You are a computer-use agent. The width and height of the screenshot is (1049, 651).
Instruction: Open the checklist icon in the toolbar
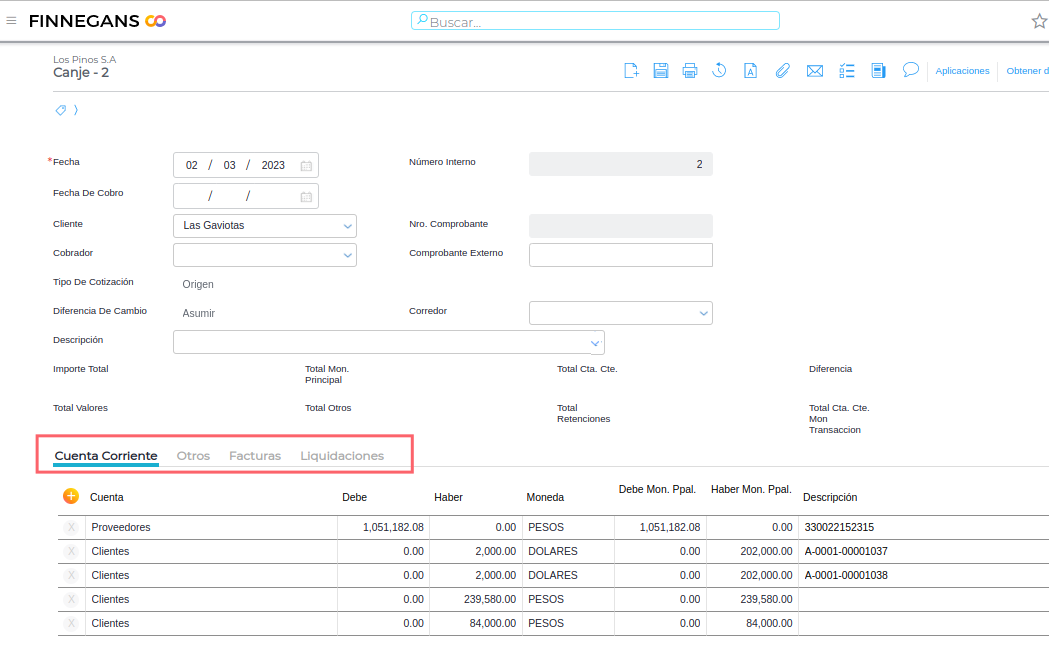click(847, 70)
